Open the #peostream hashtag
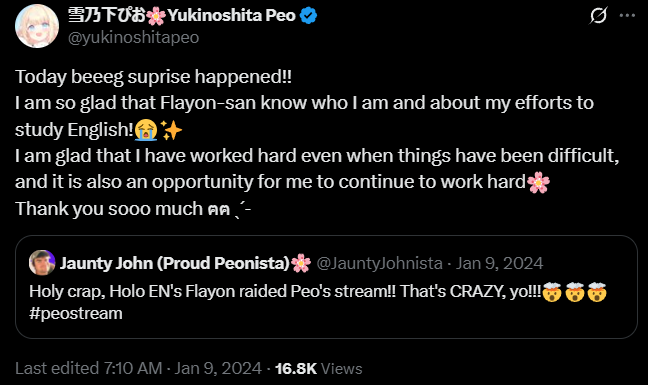The height and width of the screenshot is (385, 648). (76, 314)
